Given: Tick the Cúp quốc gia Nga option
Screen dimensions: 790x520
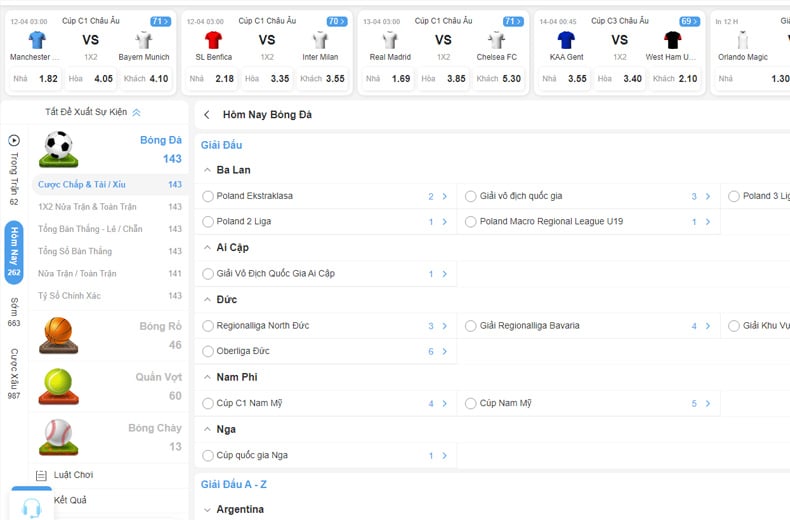Looking at the screenshot, I should pos(208,455).
